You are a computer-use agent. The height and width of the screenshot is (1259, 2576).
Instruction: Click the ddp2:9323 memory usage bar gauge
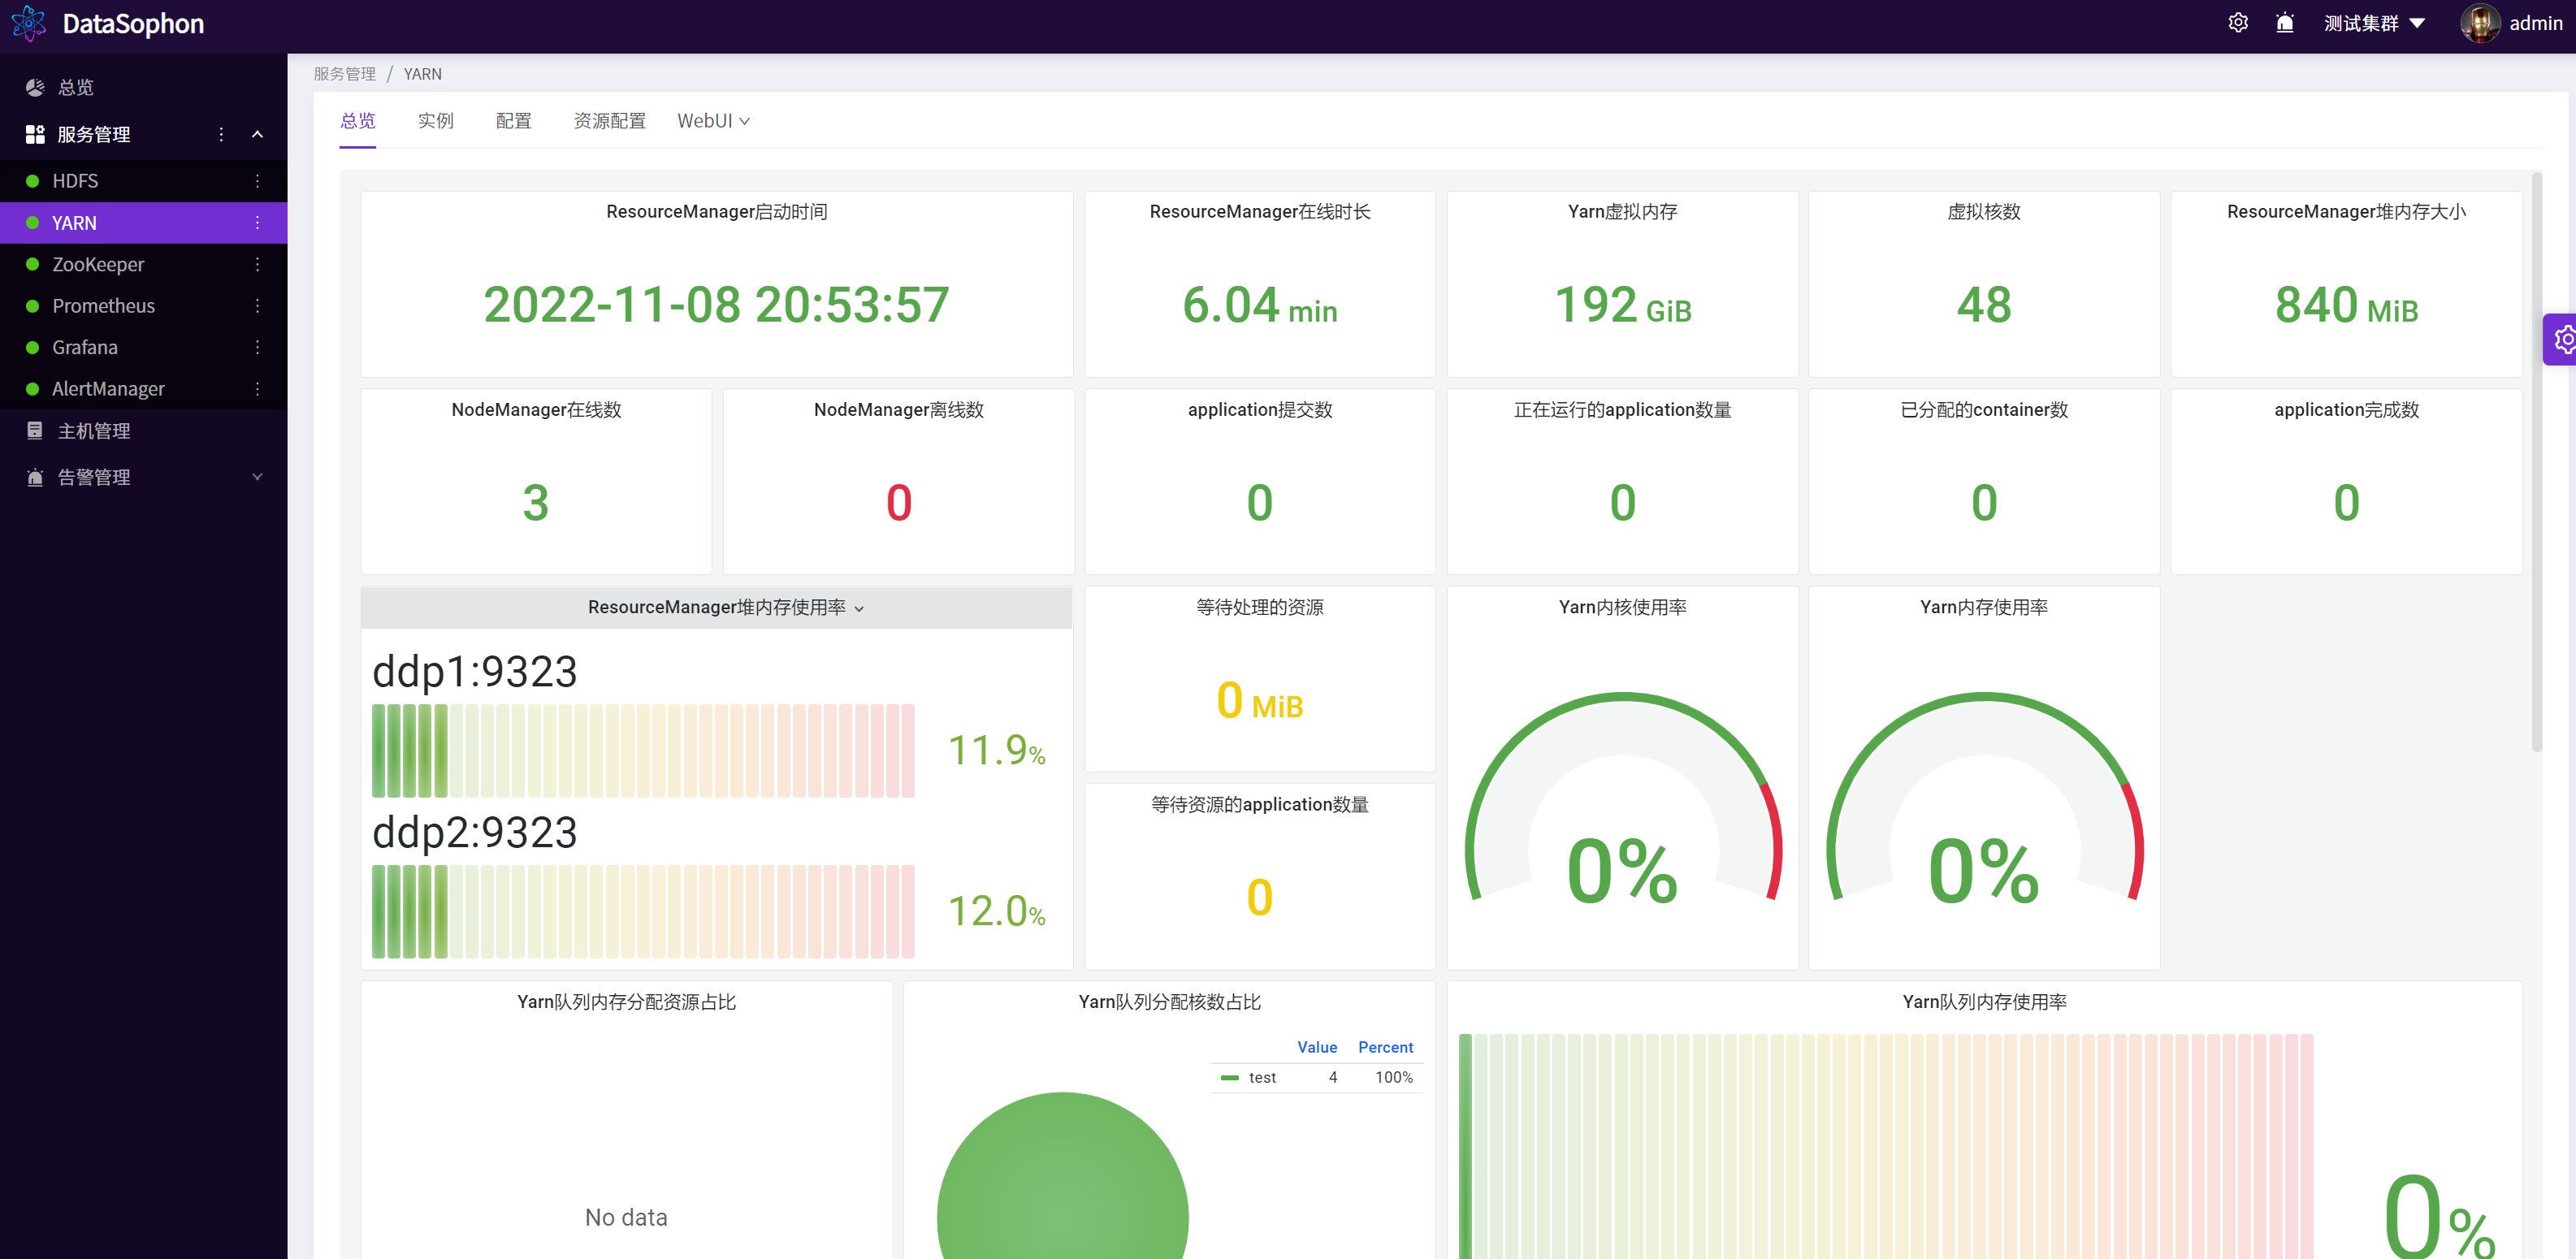(x=643, y=911)
